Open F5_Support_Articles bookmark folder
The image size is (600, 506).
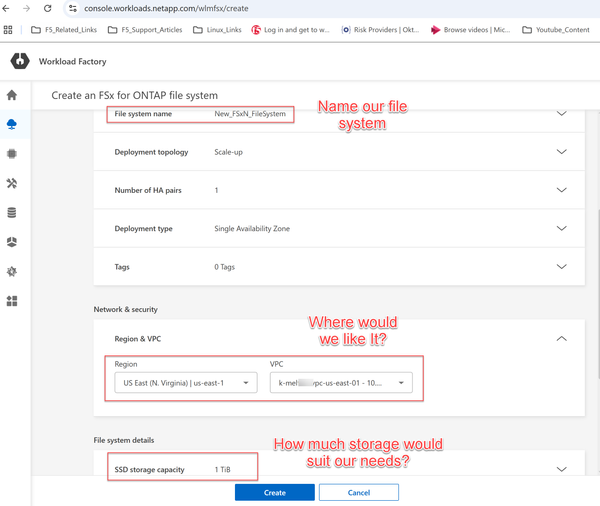(x=145, y=30)
